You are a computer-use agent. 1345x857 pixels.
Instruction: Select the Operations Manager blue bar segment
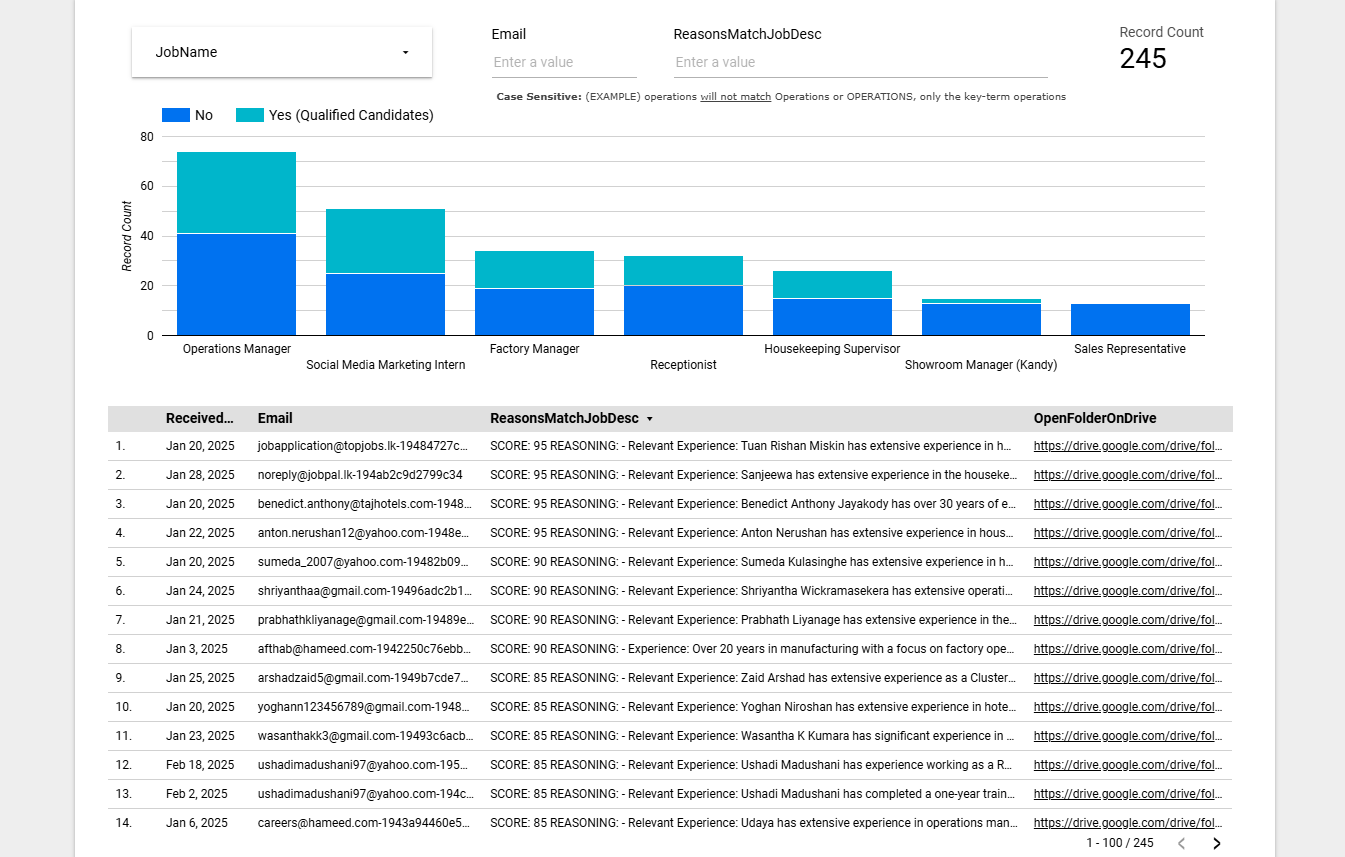(x=236, y=285)
